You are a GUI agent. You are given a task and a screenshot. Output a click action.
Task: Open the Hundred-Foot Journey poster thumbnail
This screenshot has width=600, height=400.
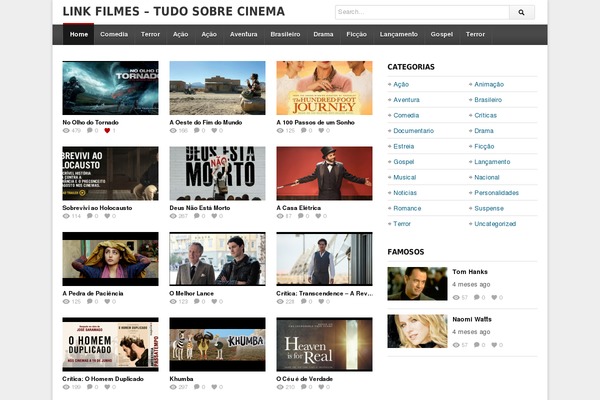pos(324,88)
